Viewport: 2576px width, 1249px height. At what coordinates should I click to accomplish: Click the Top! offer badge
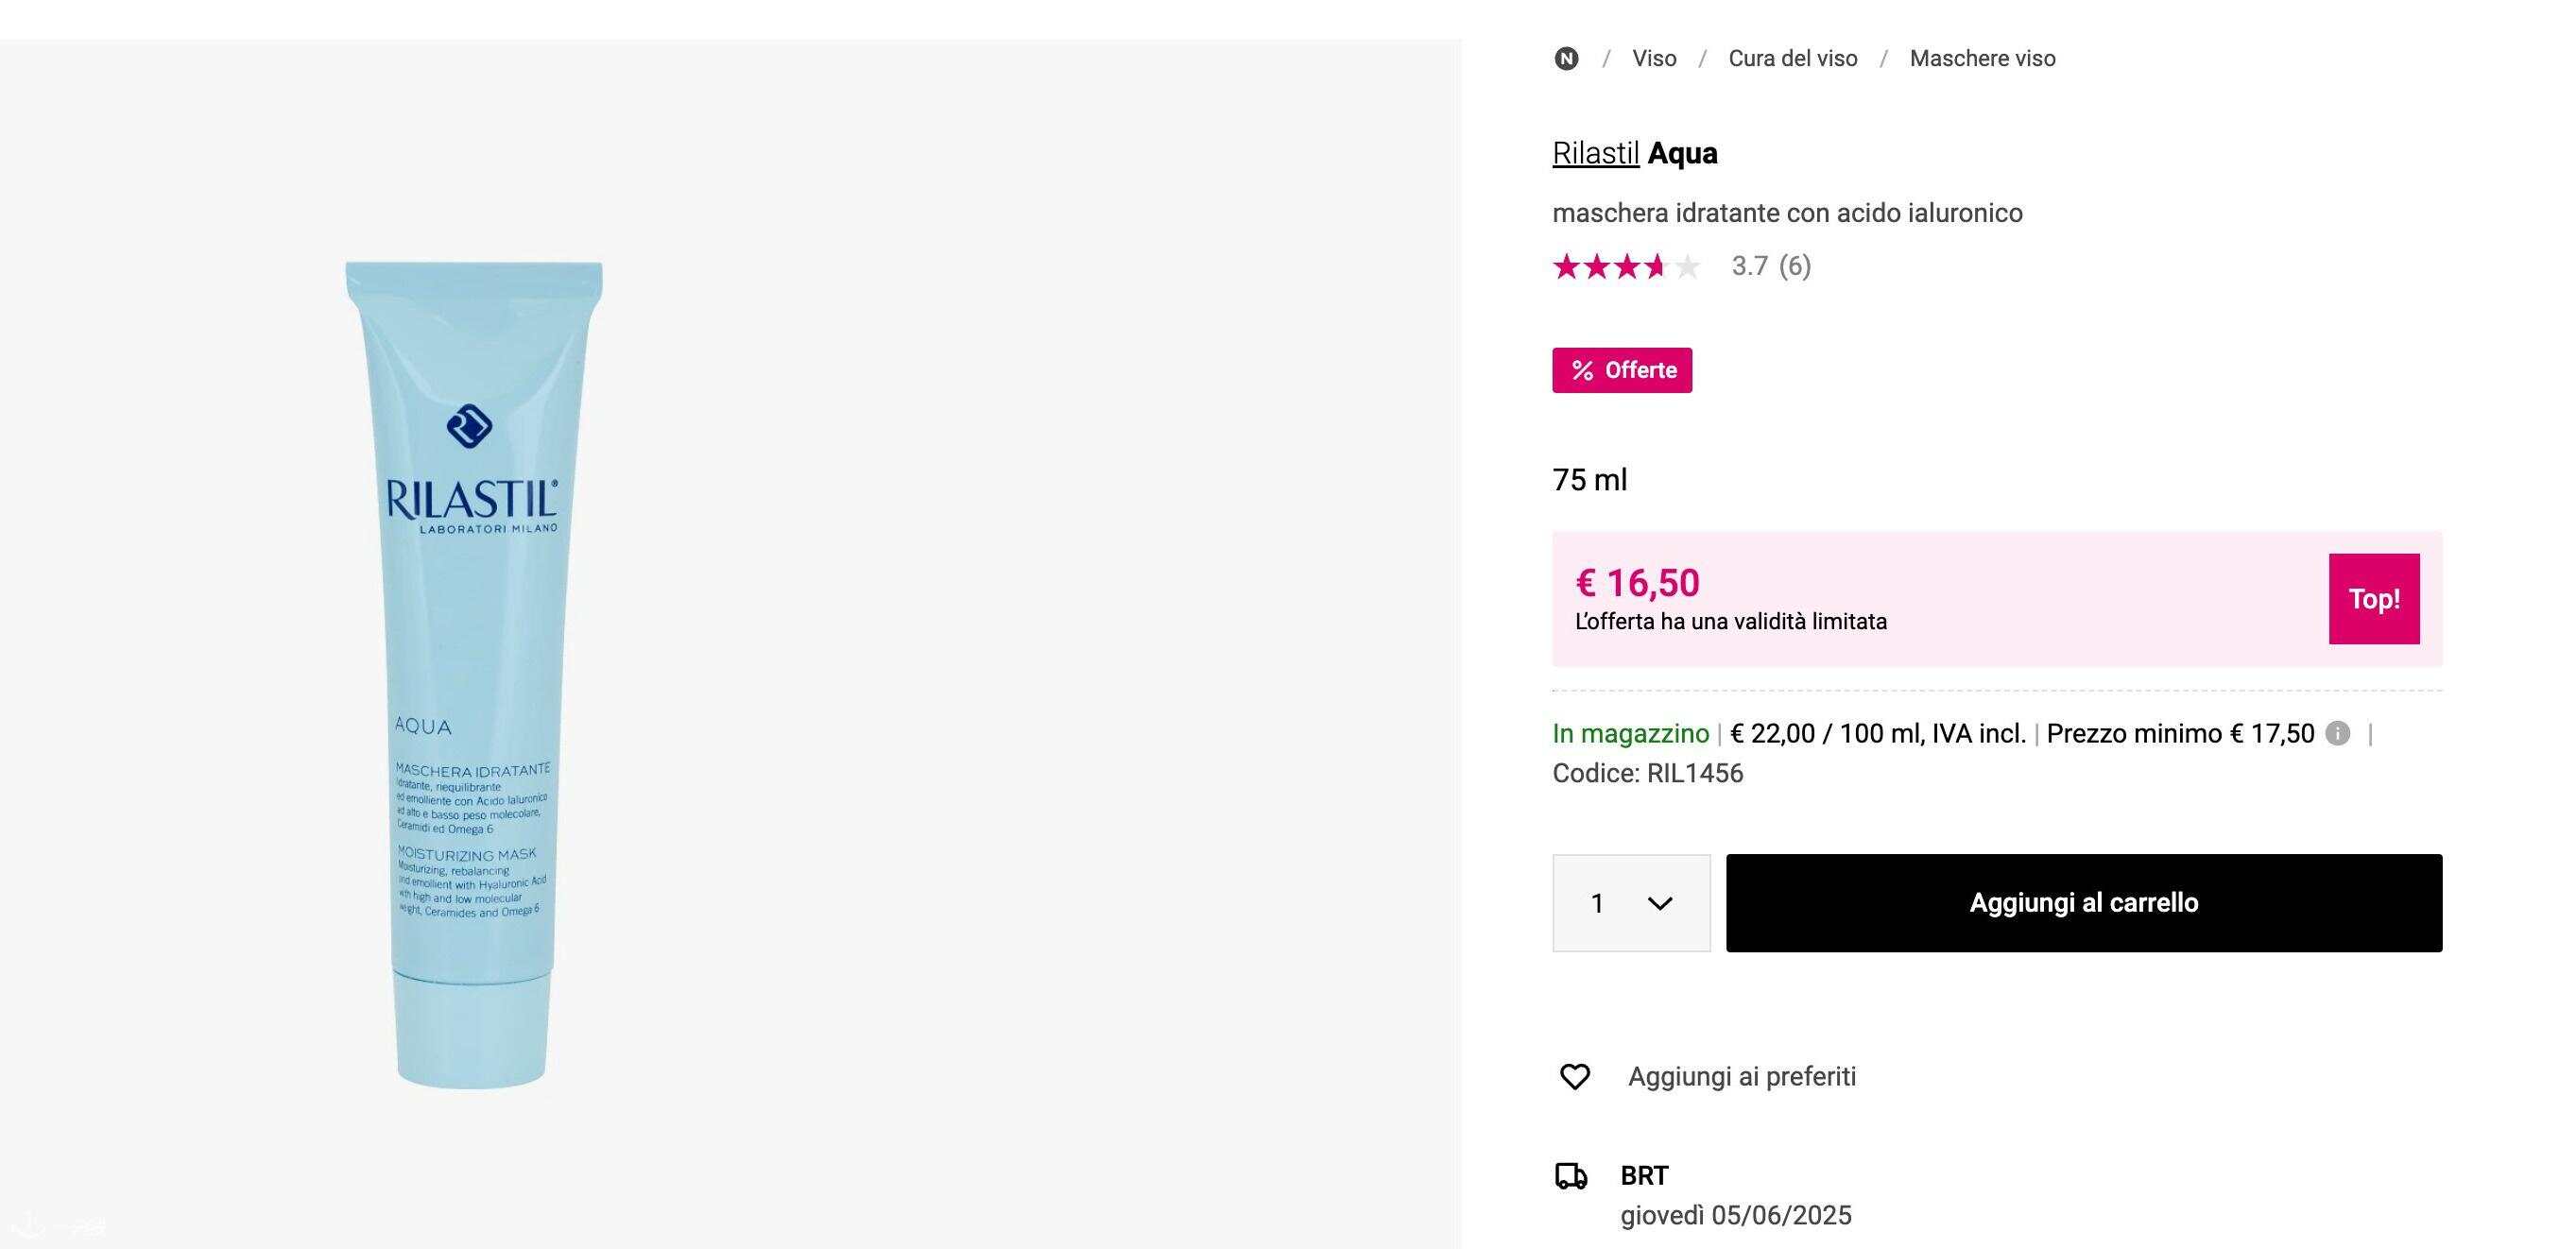pyautogui.click(x=2374, y=599)
